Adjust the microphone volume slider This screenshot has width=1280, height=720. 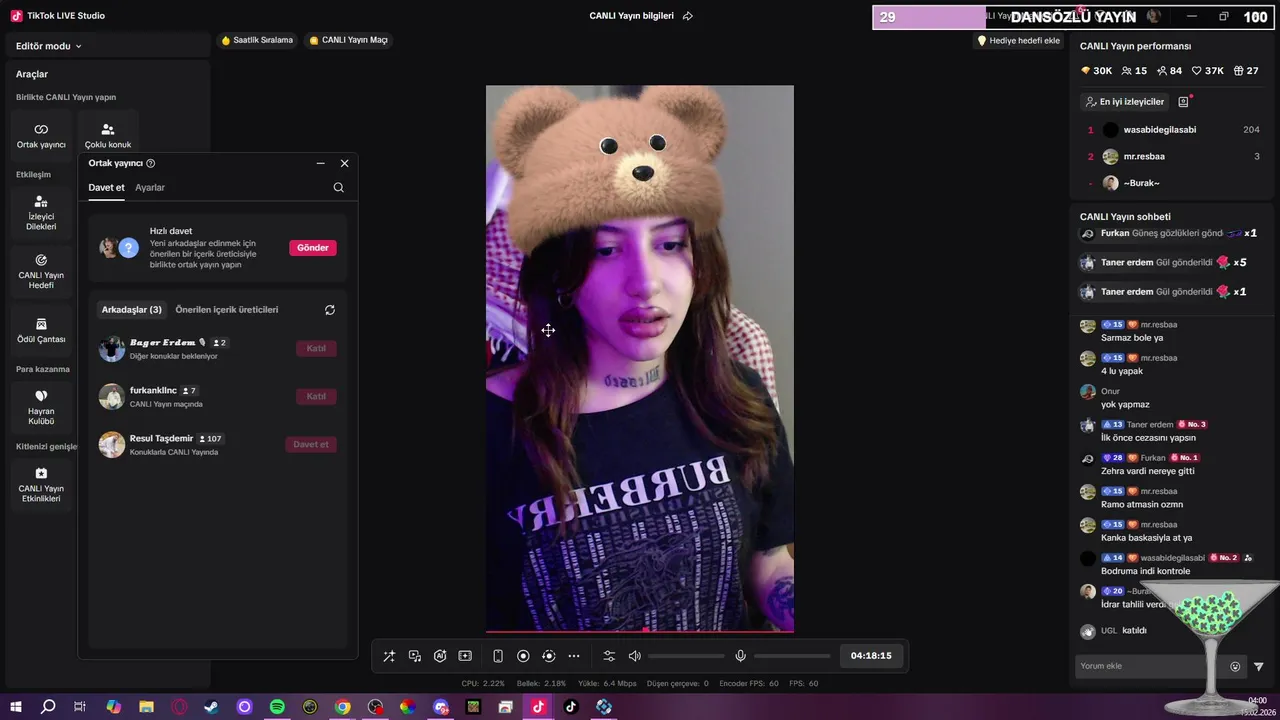[792, 656]
